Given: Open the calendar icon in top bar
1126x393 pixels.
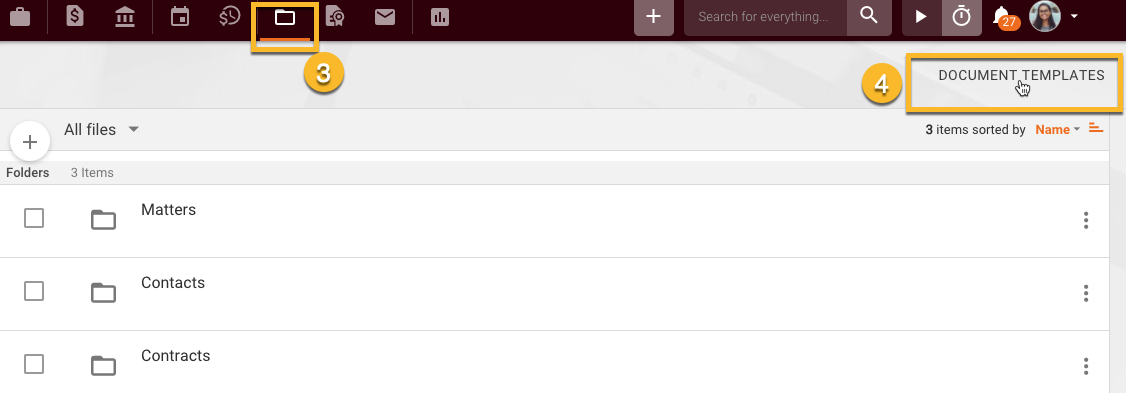Looking at the screenshot, I should coord(180,17).
